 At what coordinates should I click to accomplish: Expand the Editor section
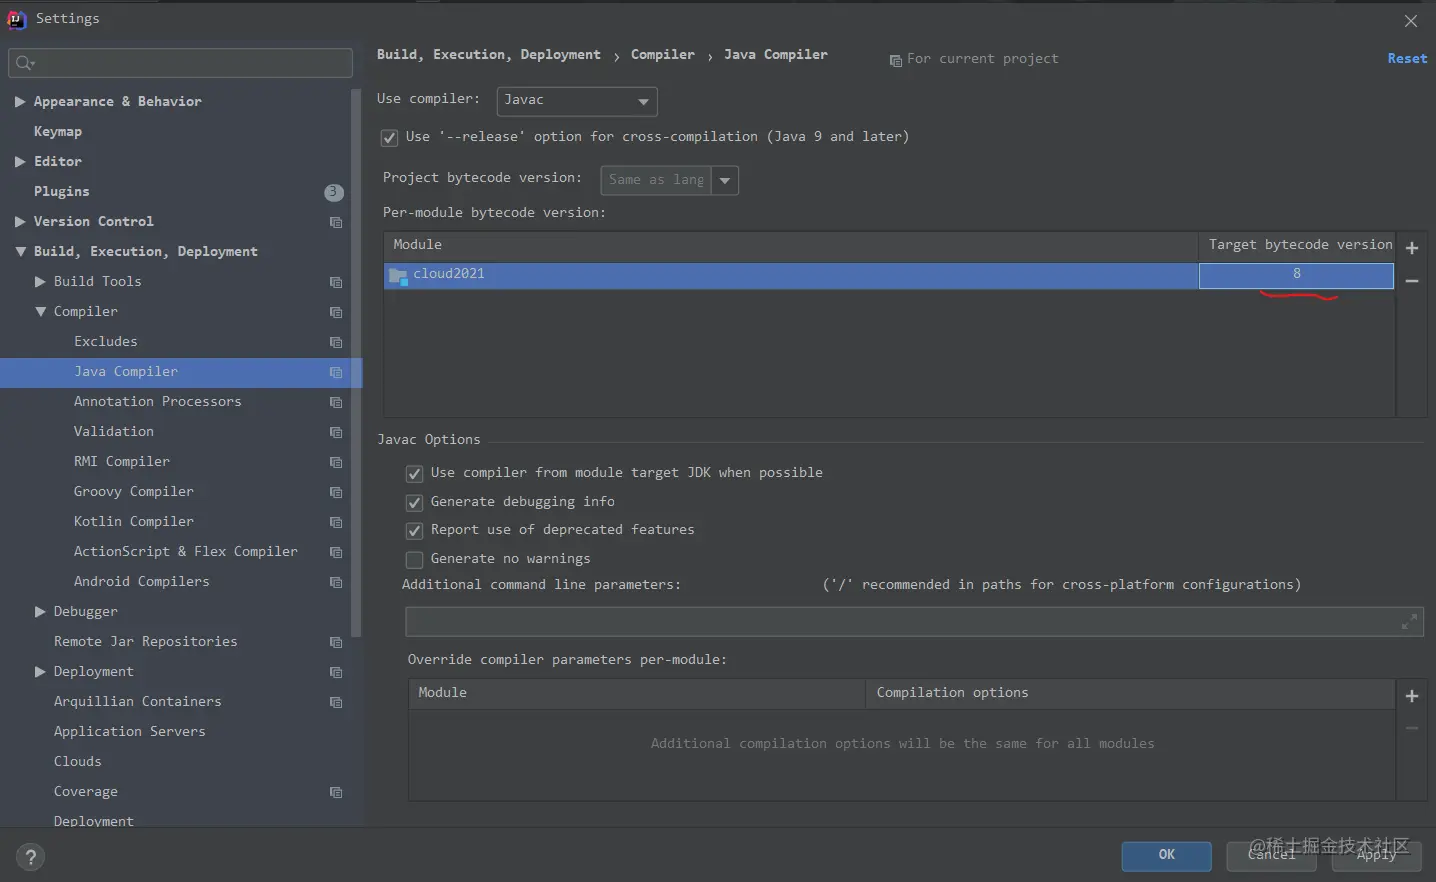tap(20, 162)
